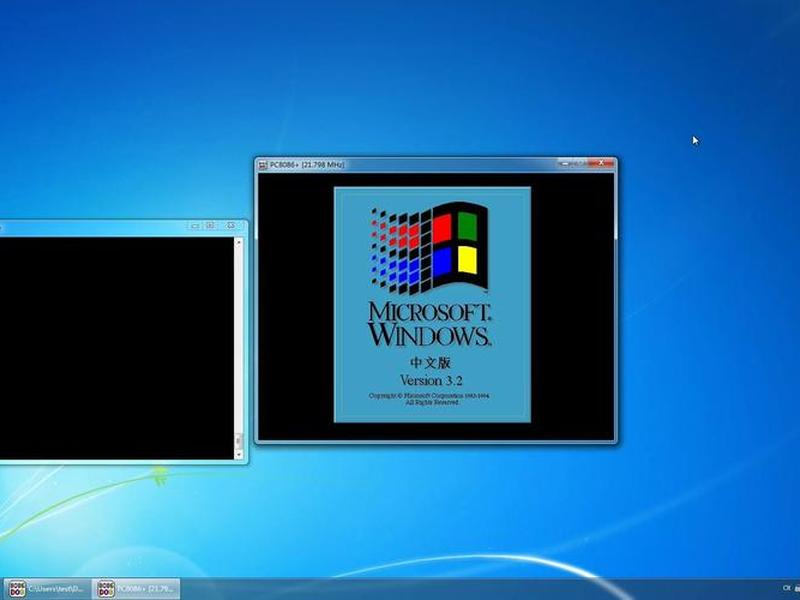The height and width of the screenshot is (600, 800).
Task: Click the console scrollbar down arrow
Action: click(x=238, y=454)
